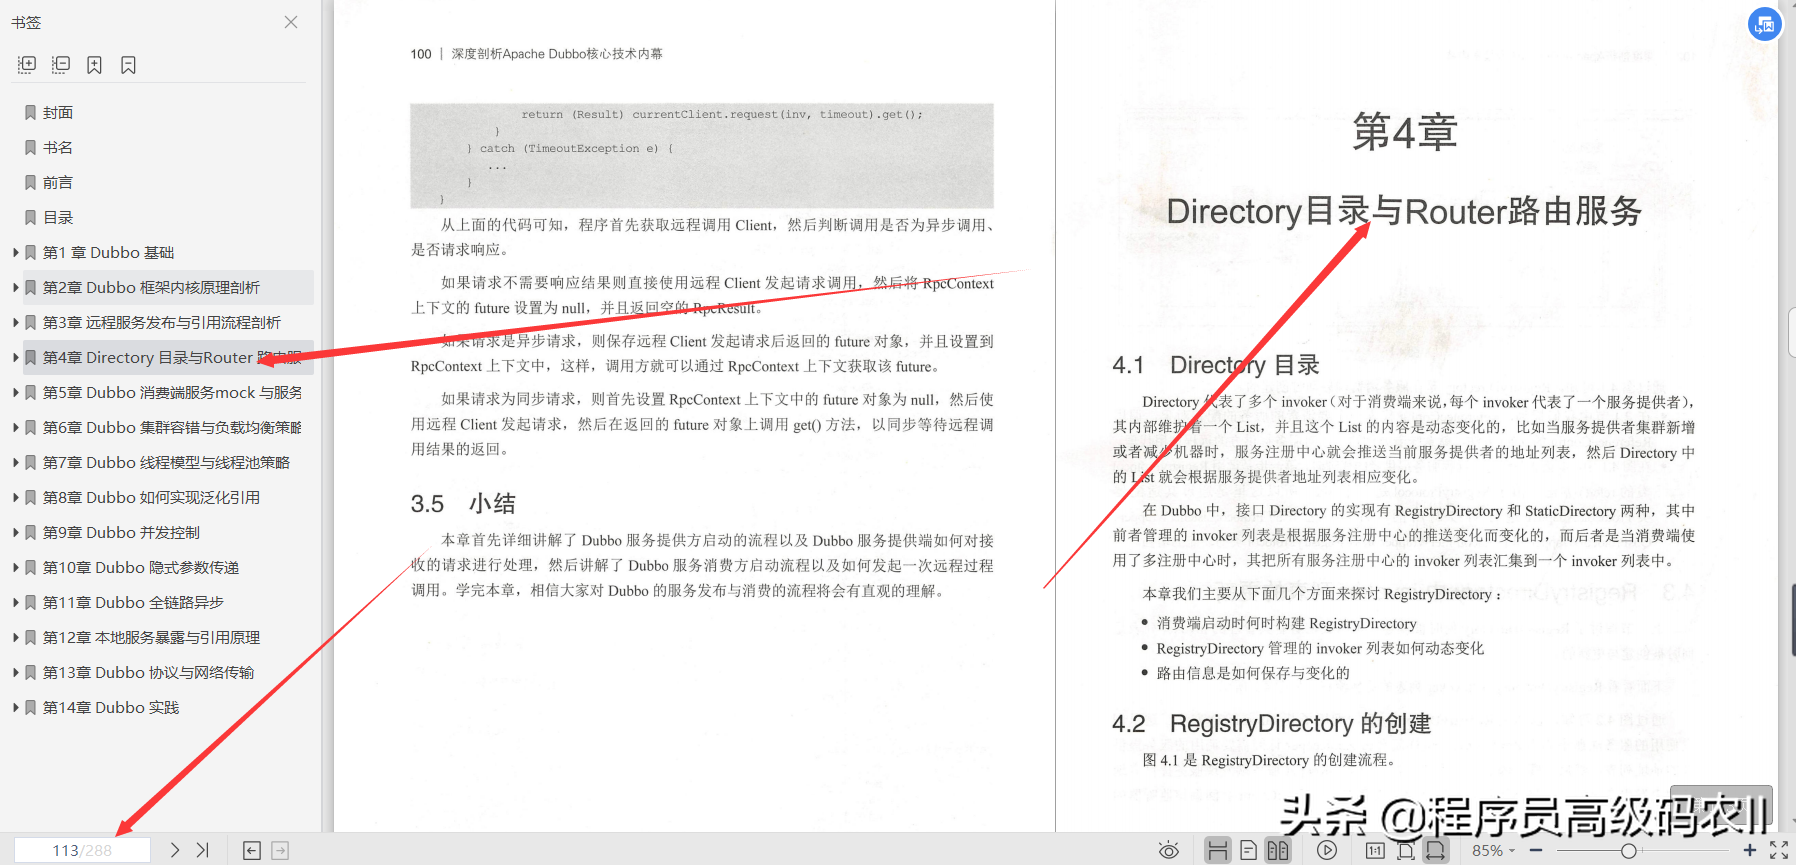Go back to previous view
This screenshot has height=865, width=1796.
(252, 850)
